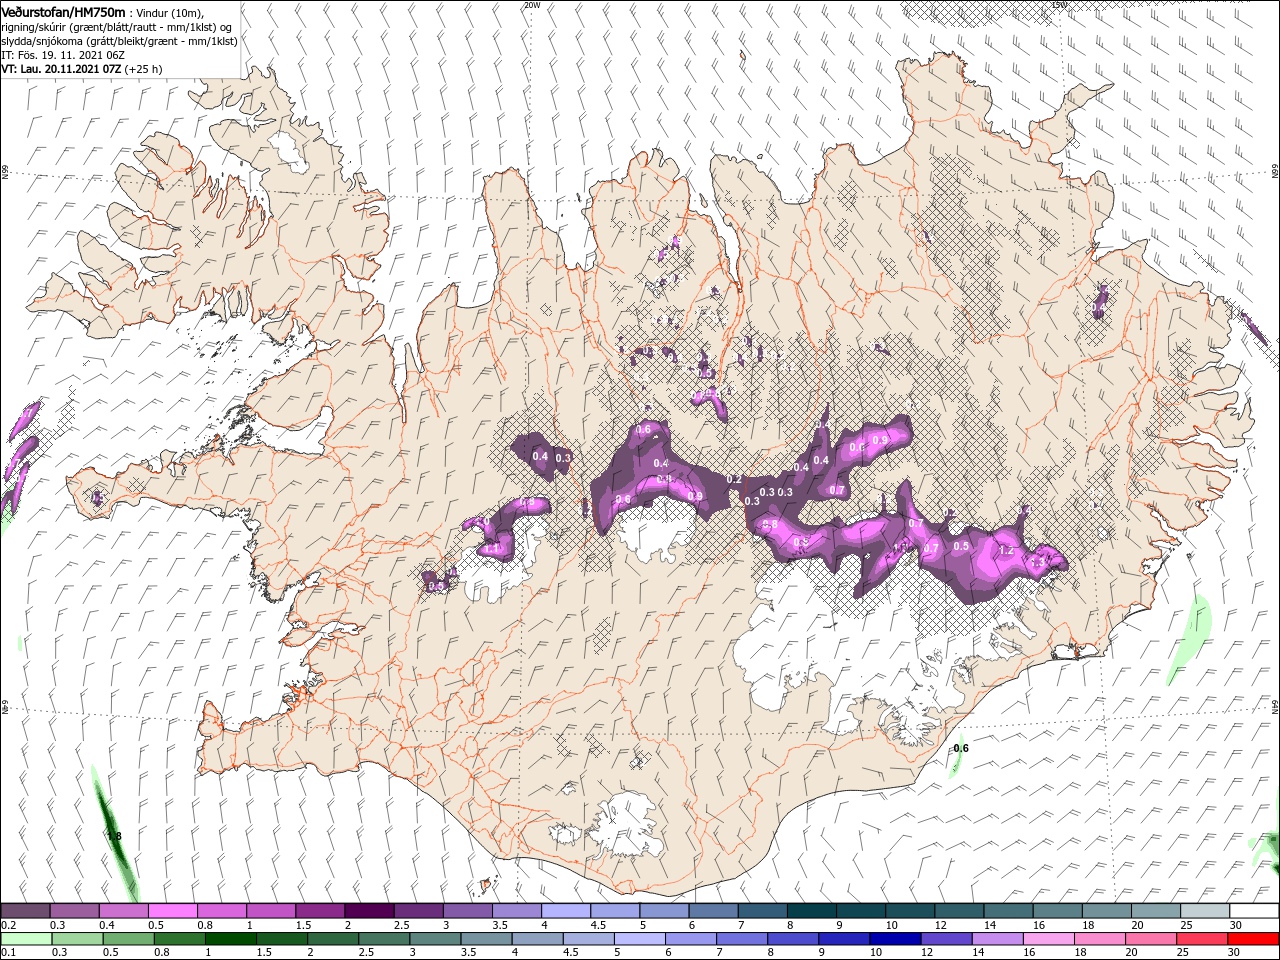
Task: Click the '0.2' label in the top legend row
Action: click(8, 925)
